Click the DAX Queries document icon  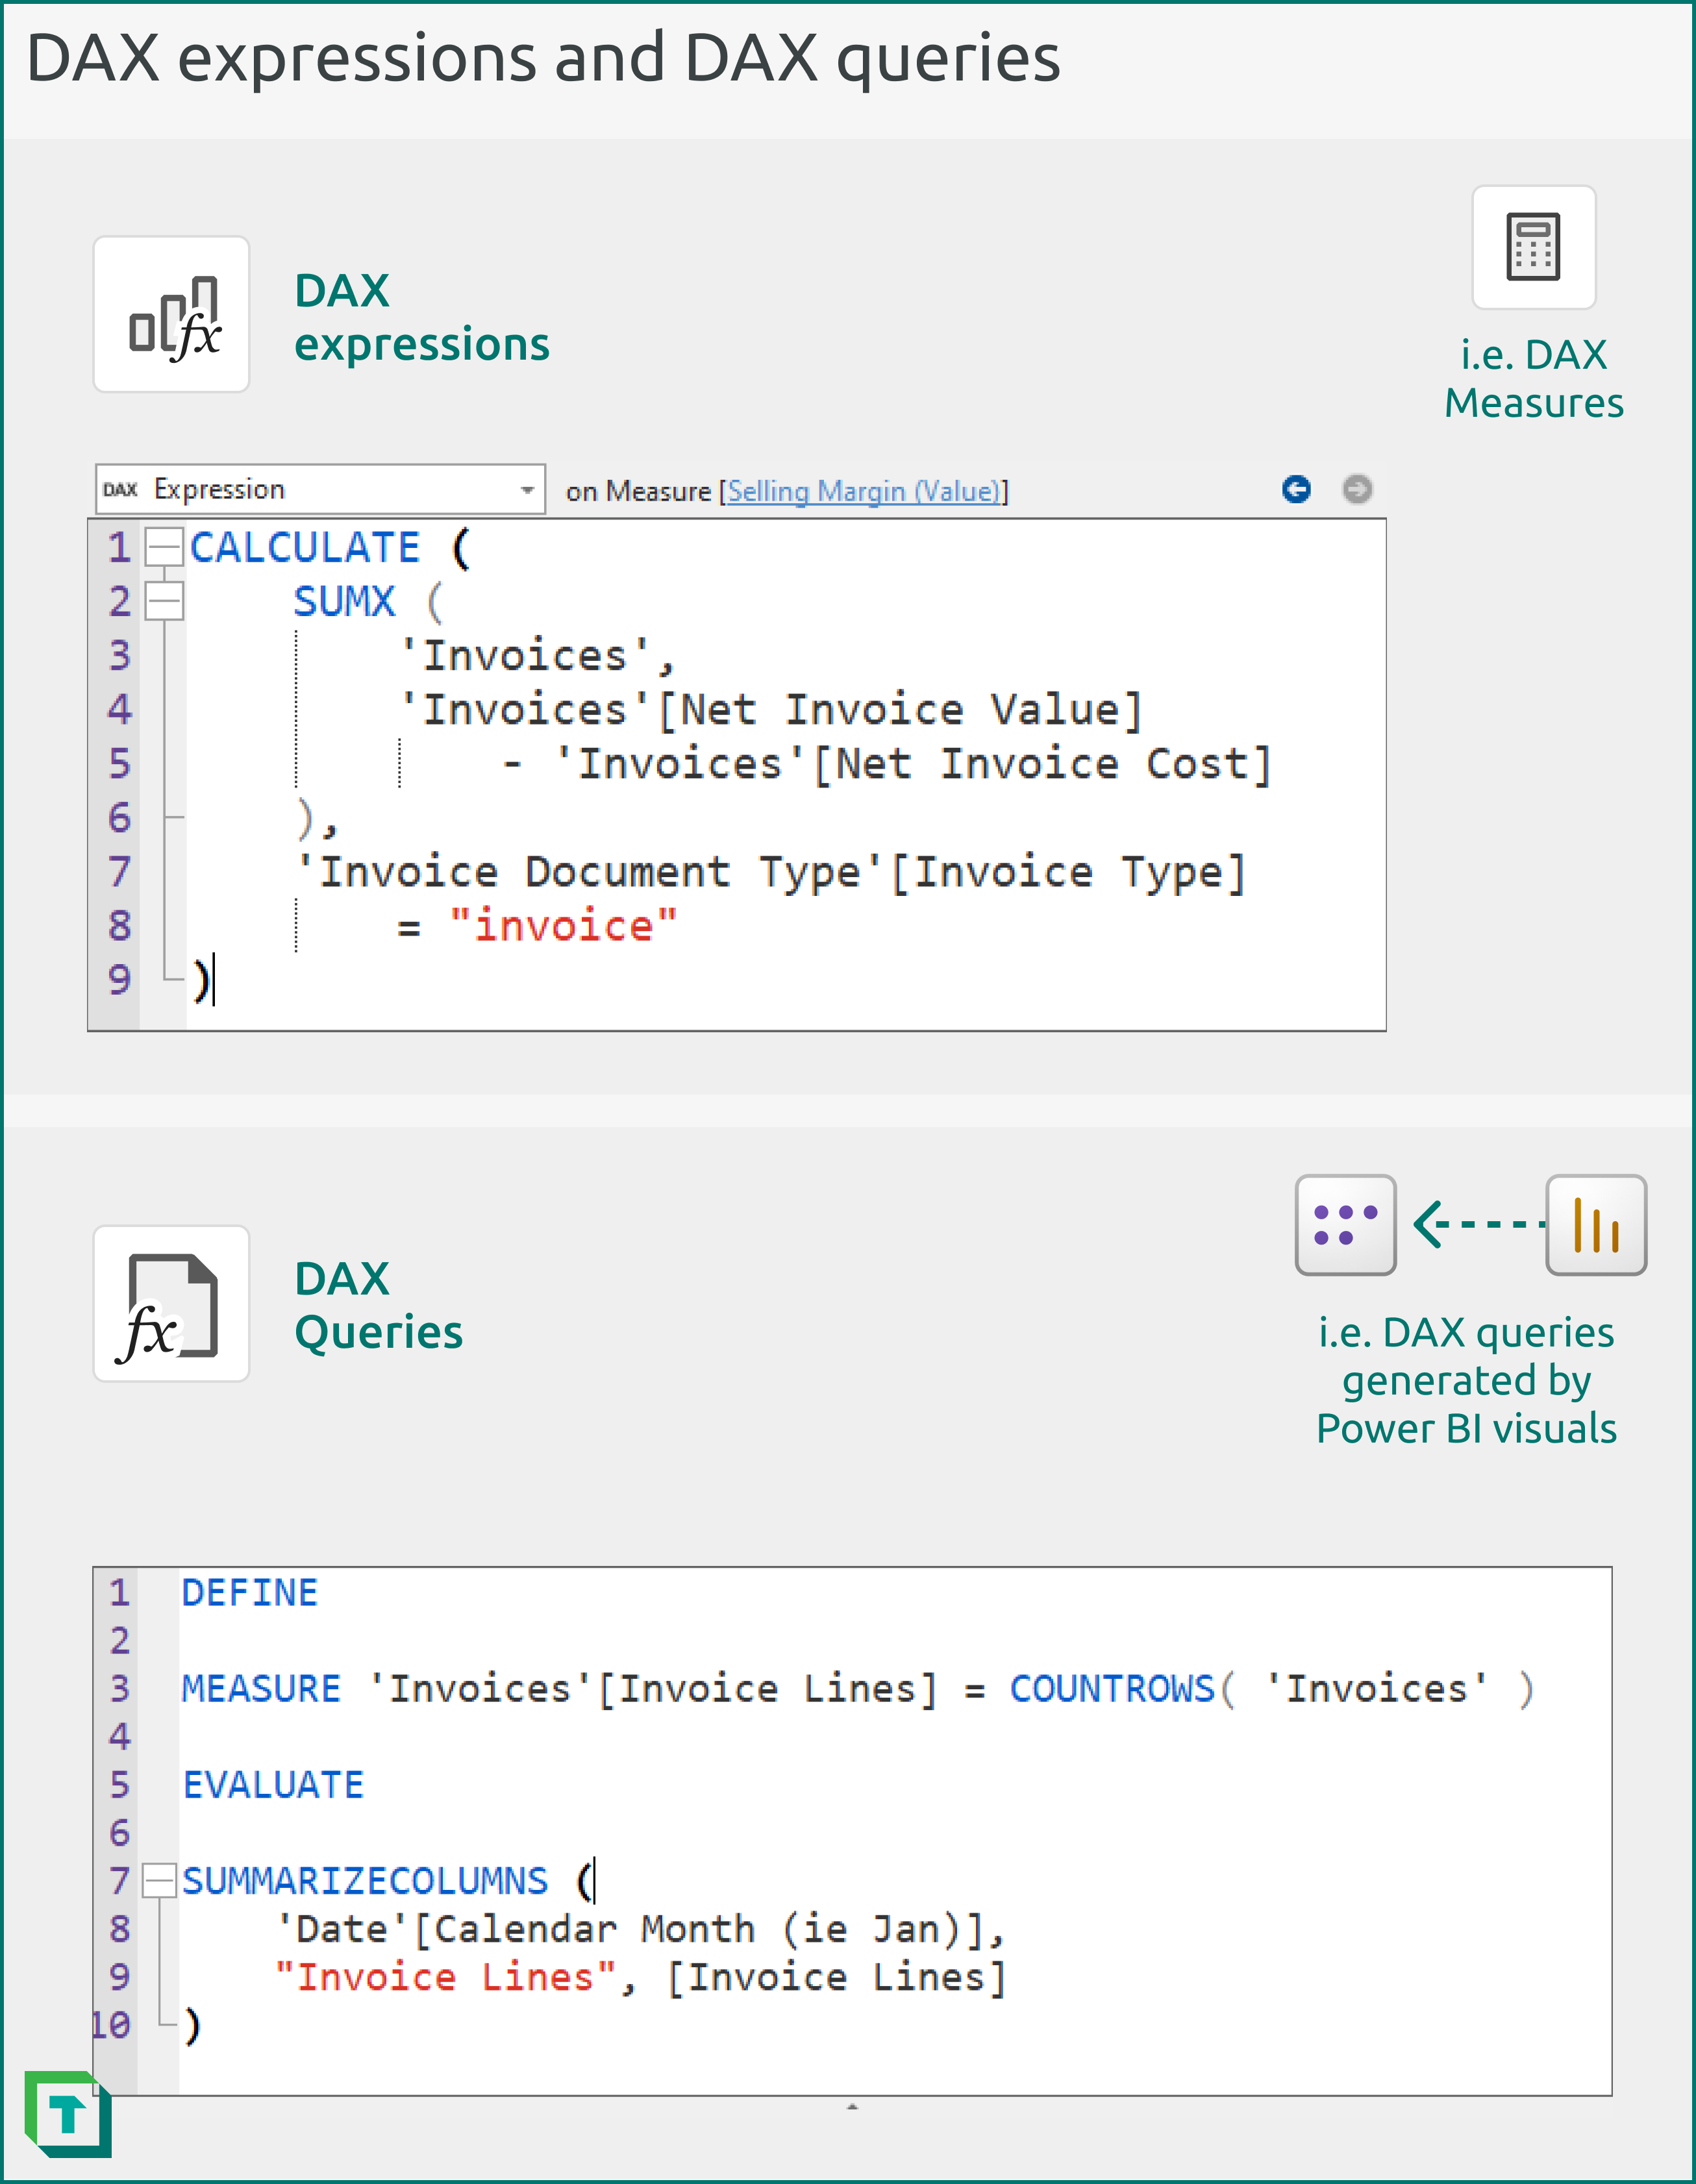click(171, 1303)
